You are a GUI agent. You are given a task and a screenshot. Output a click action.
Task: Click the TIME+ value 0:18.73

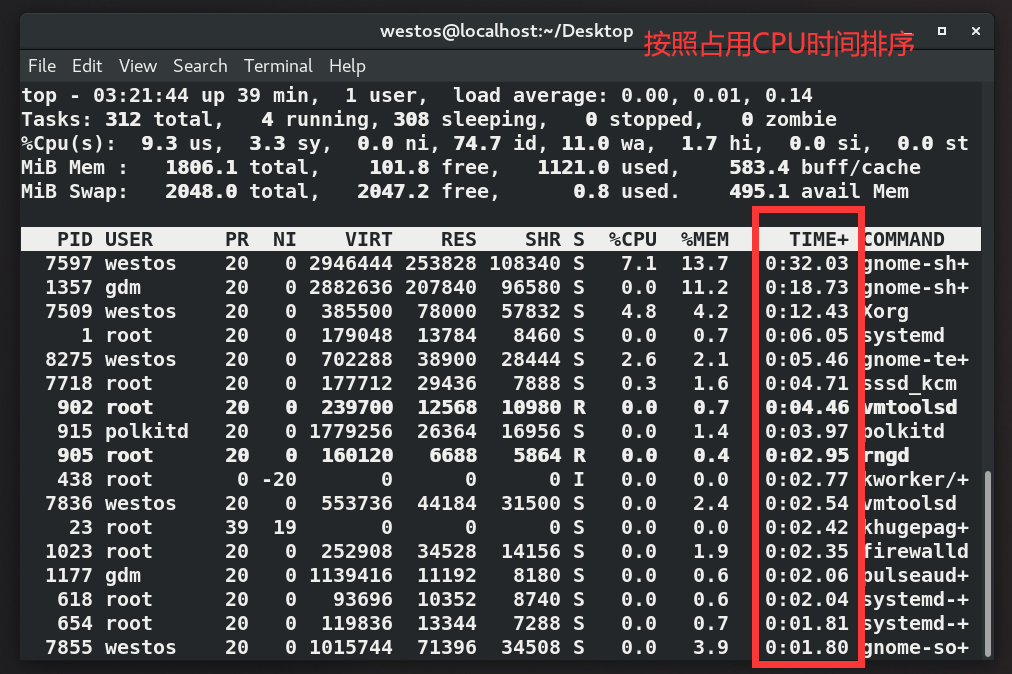click(x=807, y=287)
